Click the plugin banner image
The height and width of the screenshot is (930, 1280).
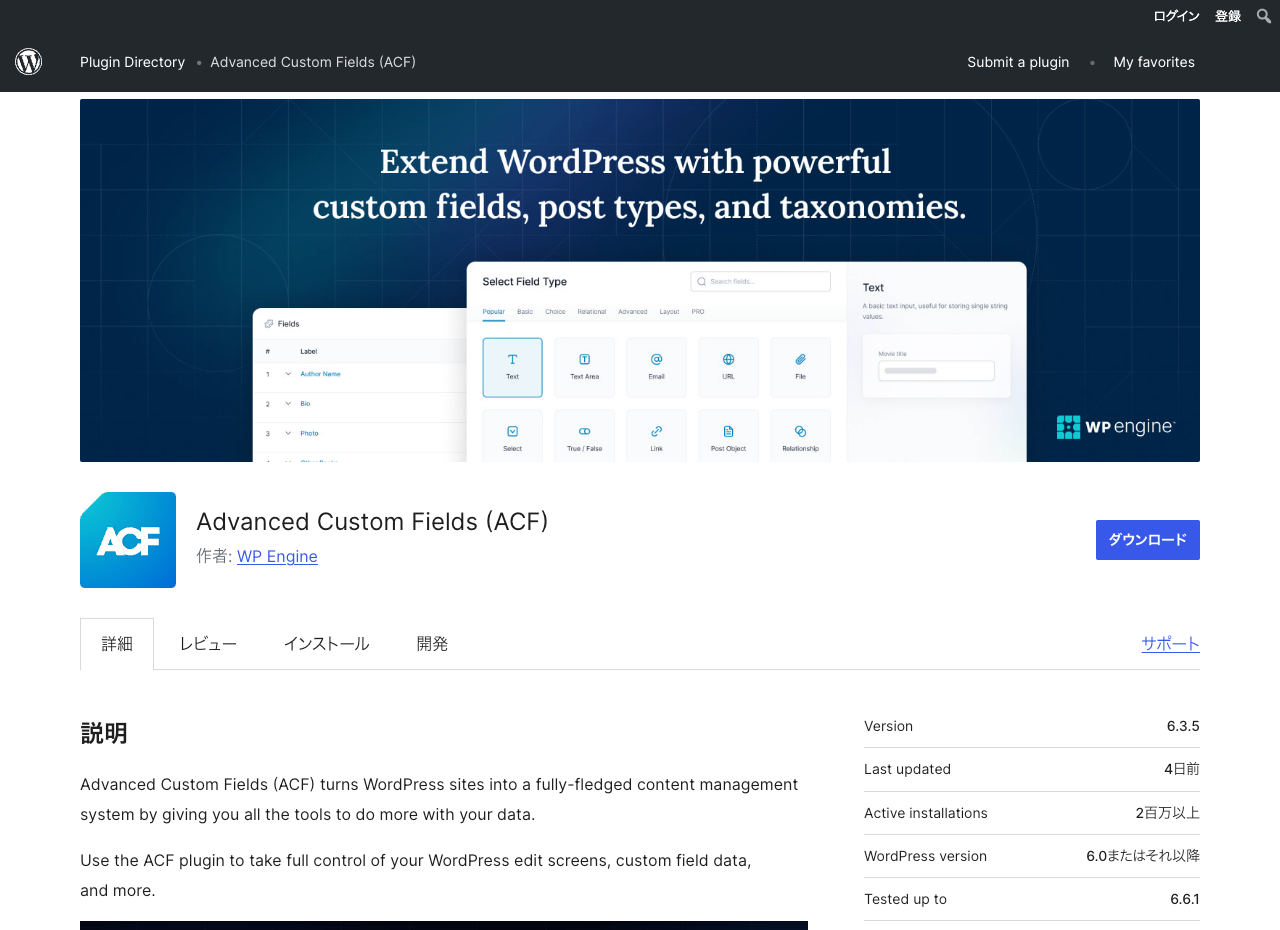tap(640, 280)
